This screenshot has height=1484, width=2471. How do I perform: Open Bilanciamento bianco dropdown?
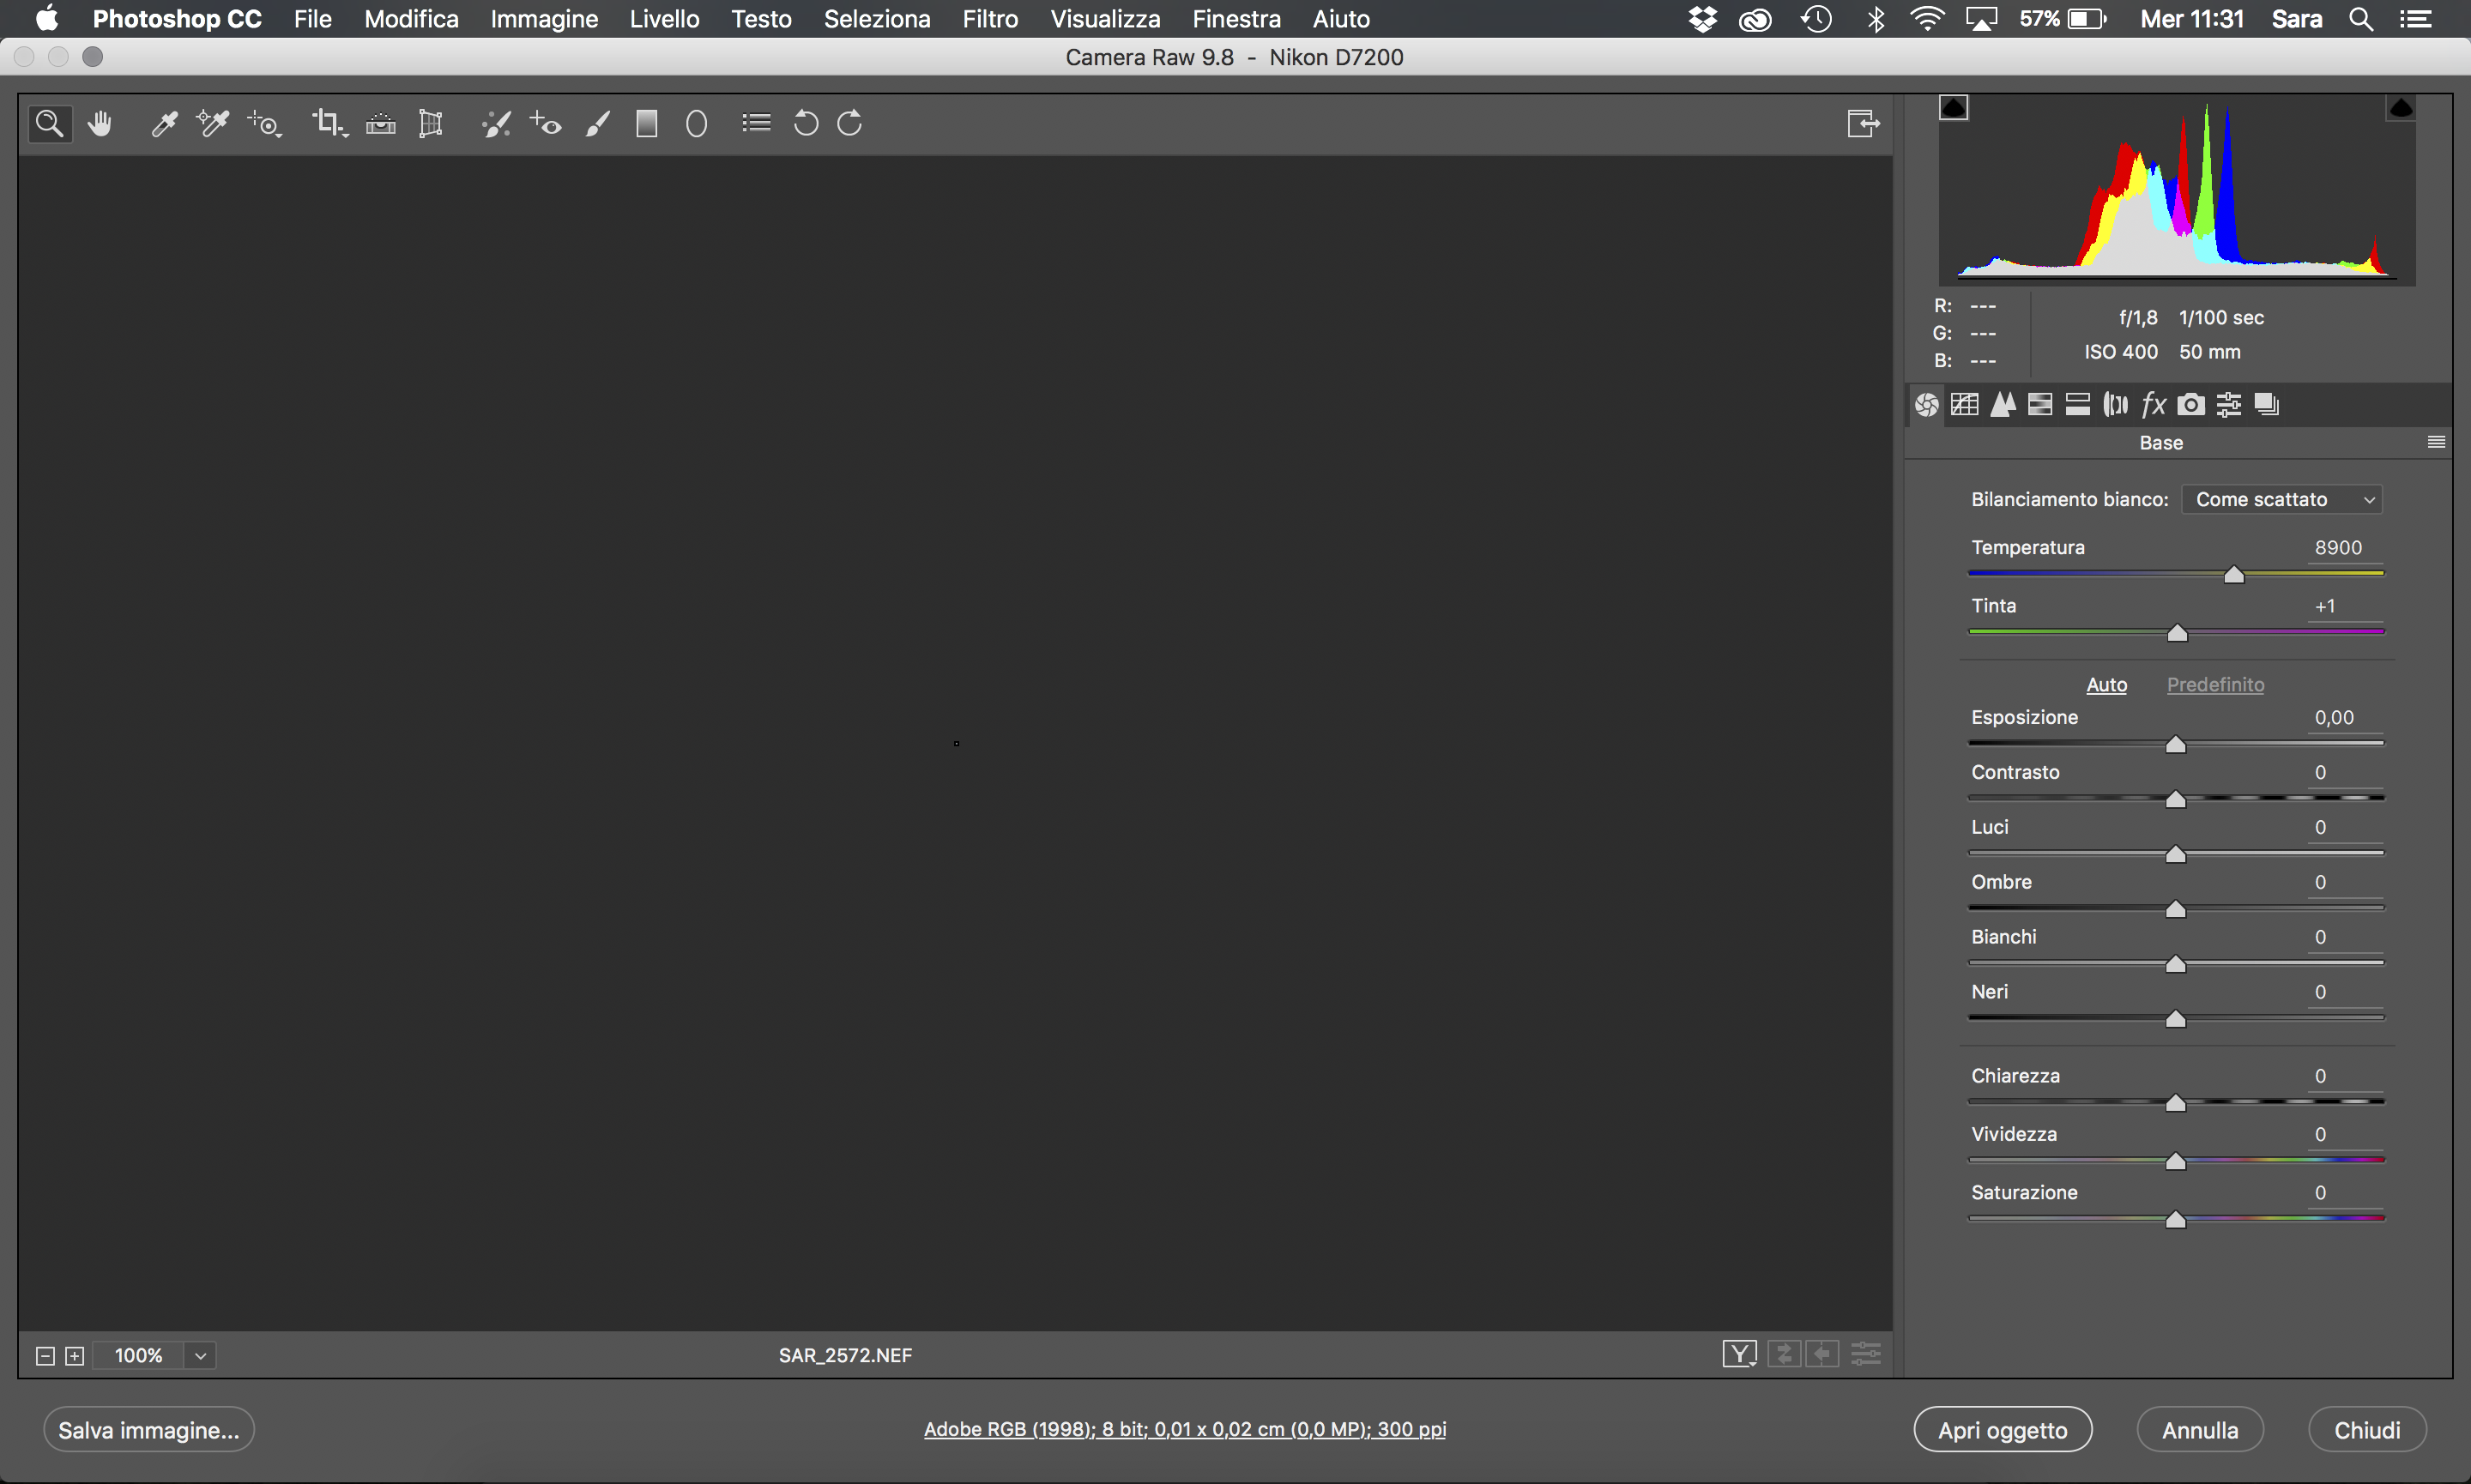click(2282, 499)
